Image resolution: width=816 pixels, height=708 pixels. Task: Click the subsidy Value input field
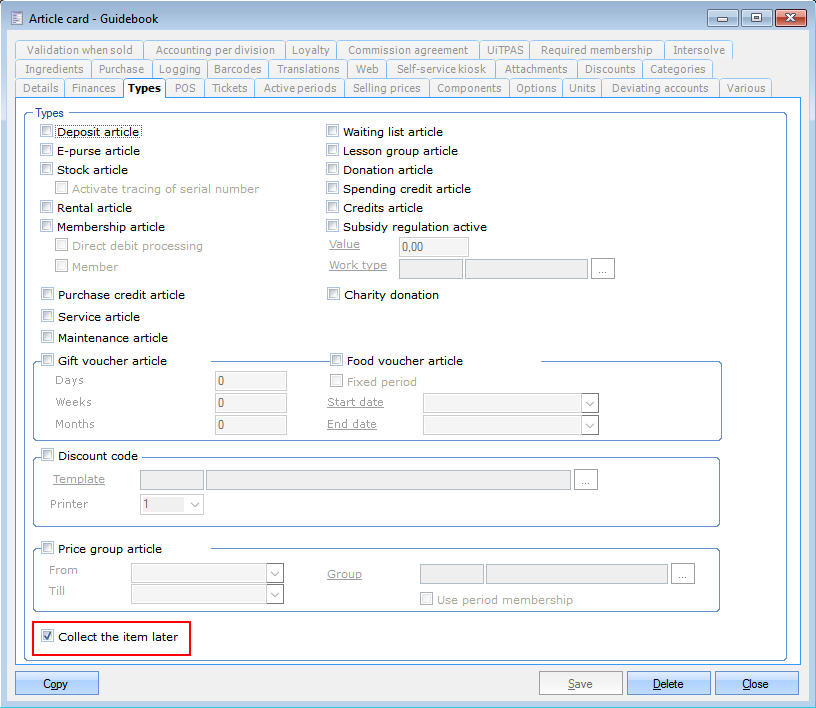pos(433,246)
